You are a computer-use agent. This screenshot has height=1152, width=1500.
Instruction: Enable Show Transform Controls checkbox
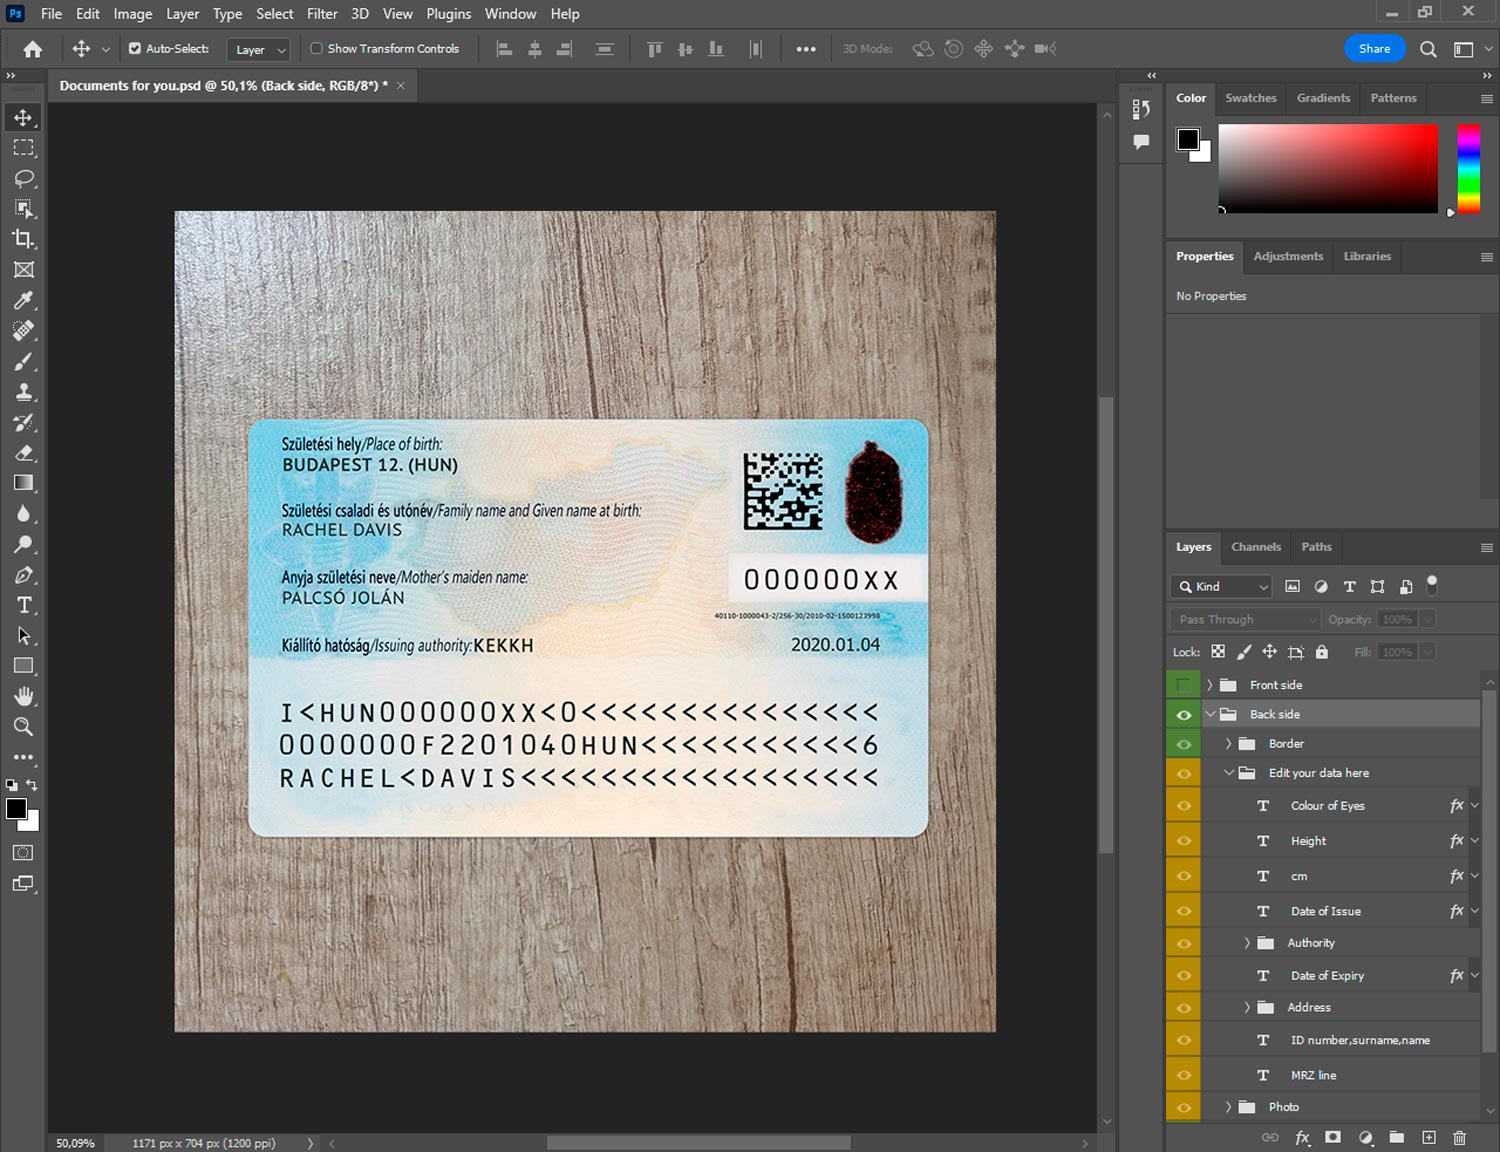point(316,48)
